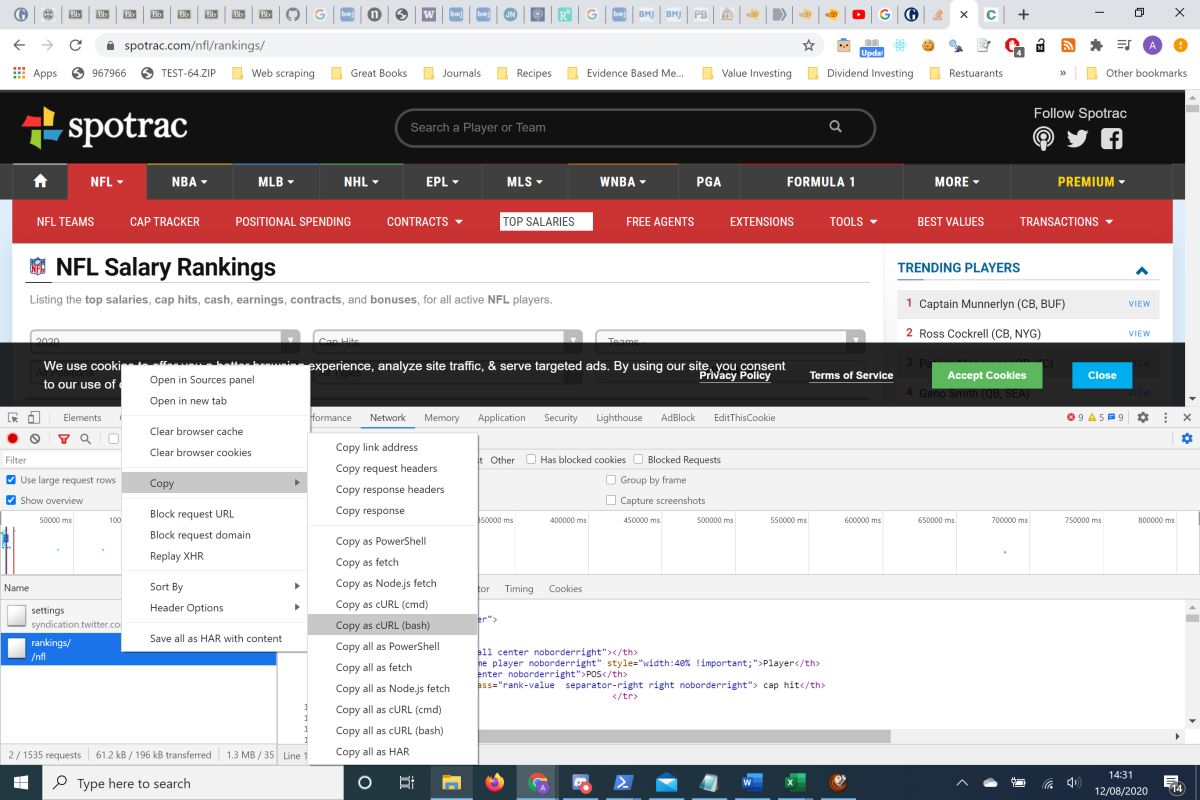1200x800 pixels.
Task: Open the MORE dropdown menu
Action: (x=957, y=181)
